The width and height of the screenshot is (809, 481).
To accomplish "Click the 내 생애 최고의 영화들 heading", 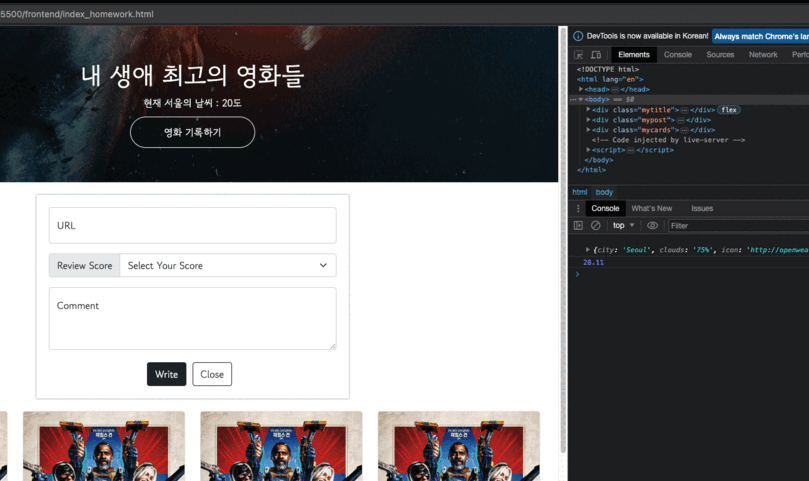I will point(192,75).
